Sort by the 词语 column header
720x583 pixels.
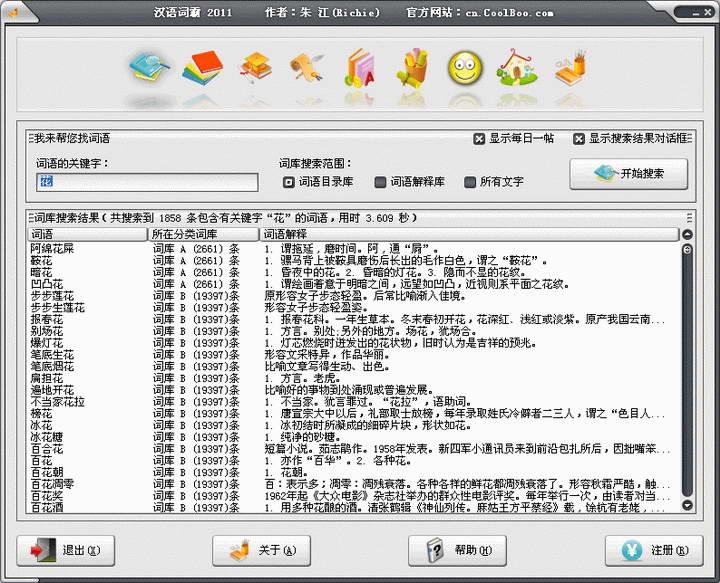[87, 235]
